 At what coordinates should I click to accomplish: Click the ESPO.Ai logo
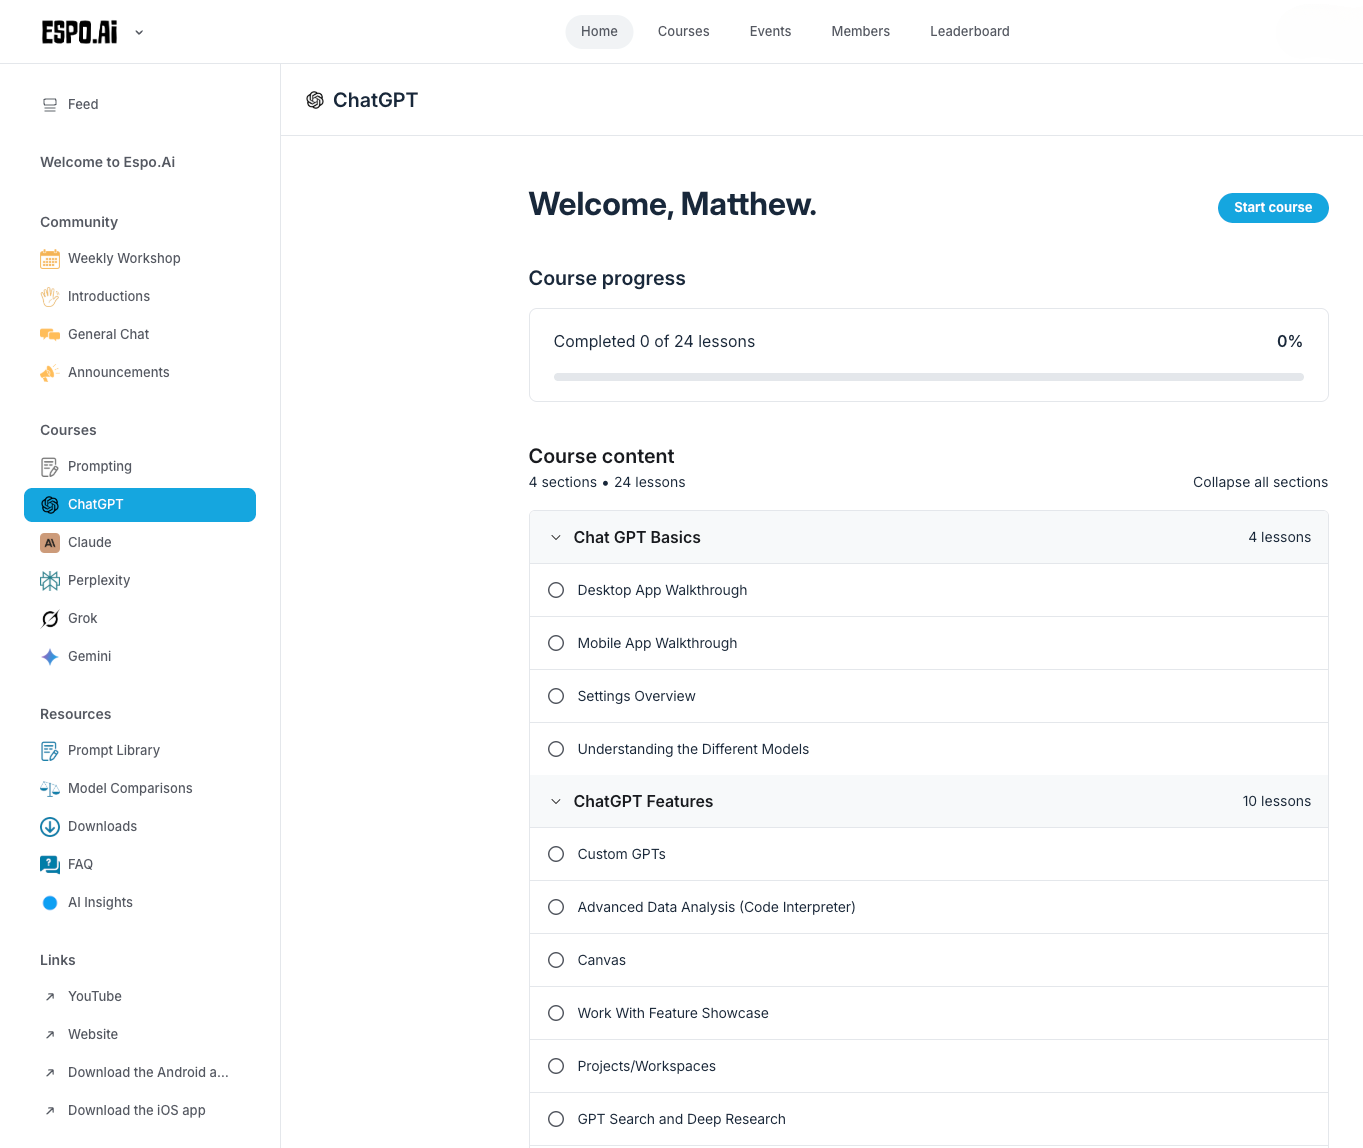tap(80, 32)
